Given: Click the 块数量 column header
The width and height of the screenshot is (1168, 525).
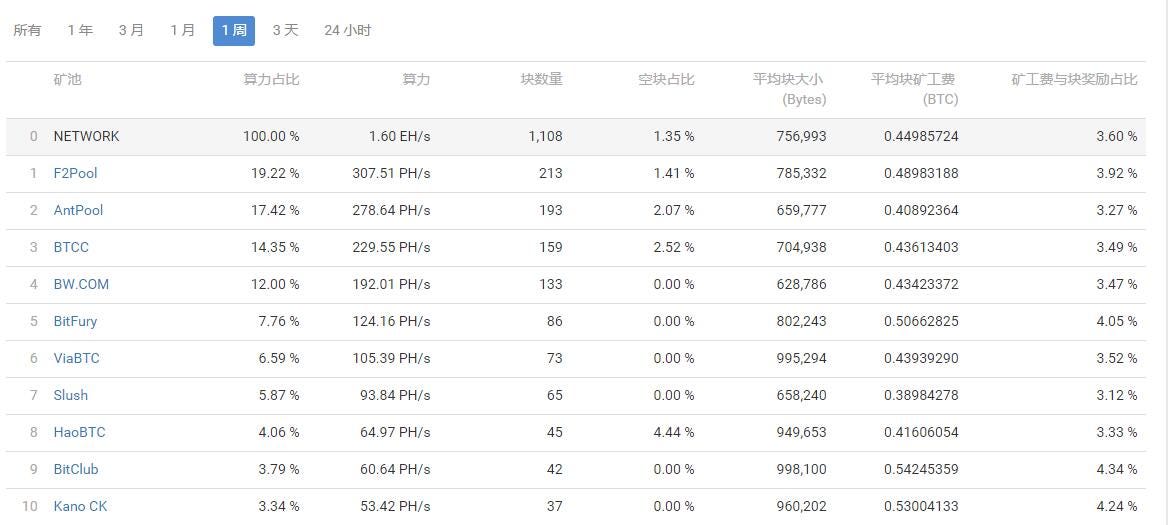Looking at the screenshot, I should [x=542, y=80].
